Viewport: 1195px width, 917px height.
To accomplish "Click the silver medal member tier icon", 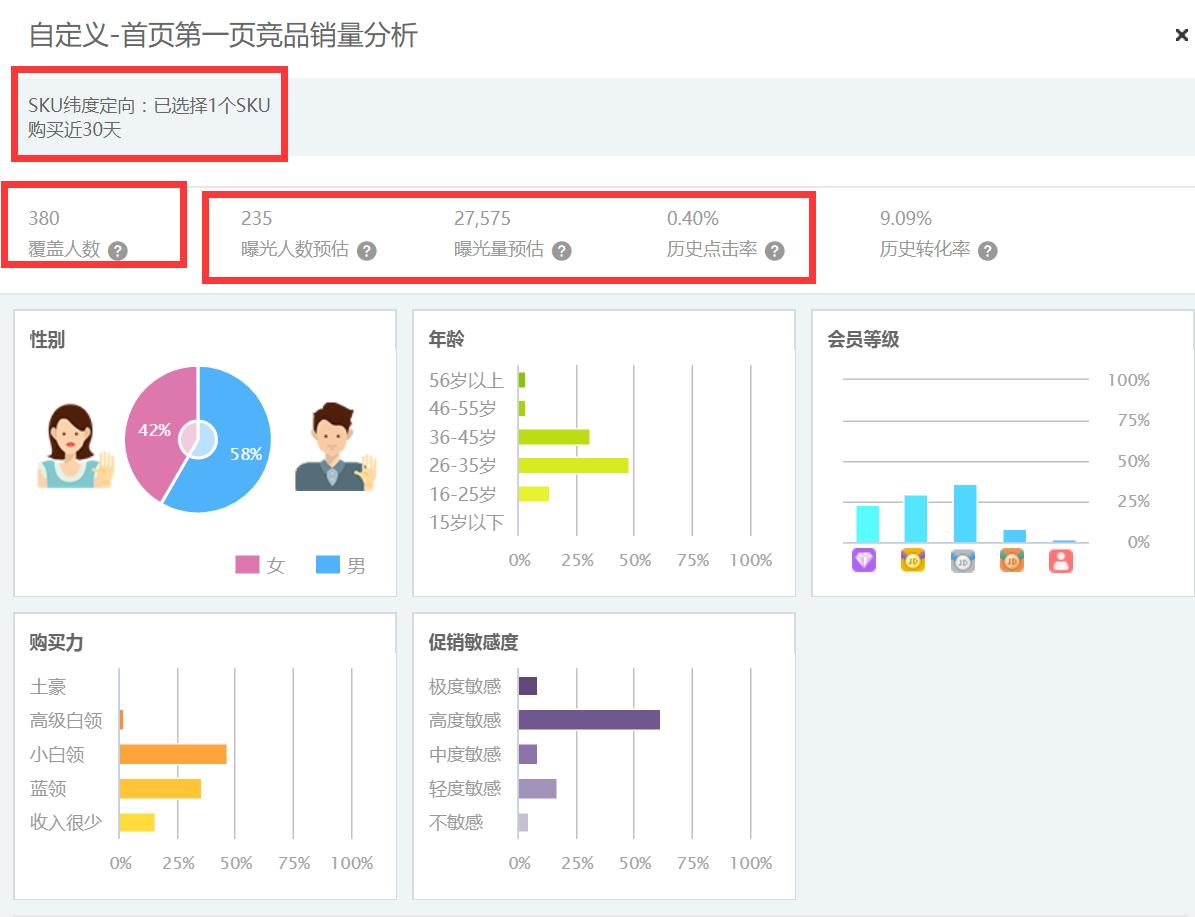I will pyautogui.click(x=961, y=560).
